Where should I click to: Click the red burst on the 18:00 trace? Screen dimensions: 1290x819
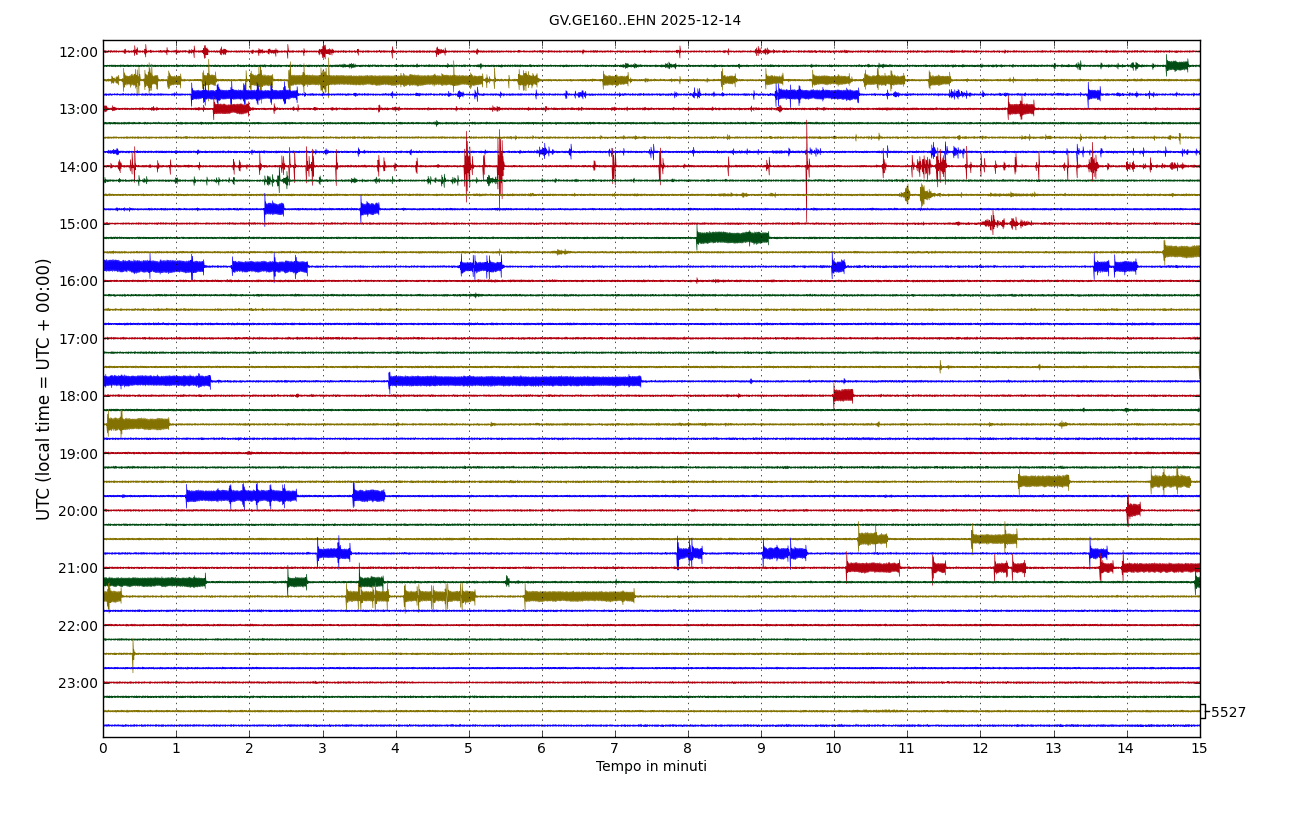pyautogui.click(x=843, y=395)
